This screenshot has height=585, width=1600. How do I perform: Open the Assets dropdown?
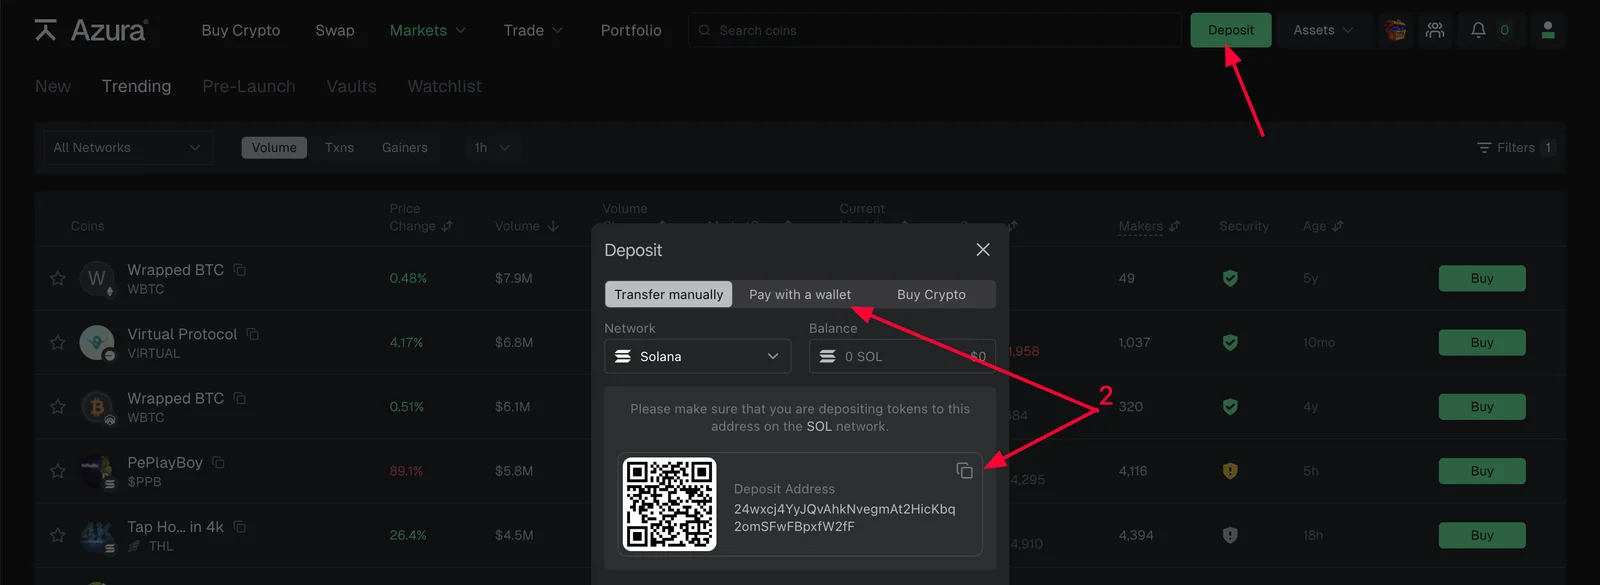(x=1323, y=30)
